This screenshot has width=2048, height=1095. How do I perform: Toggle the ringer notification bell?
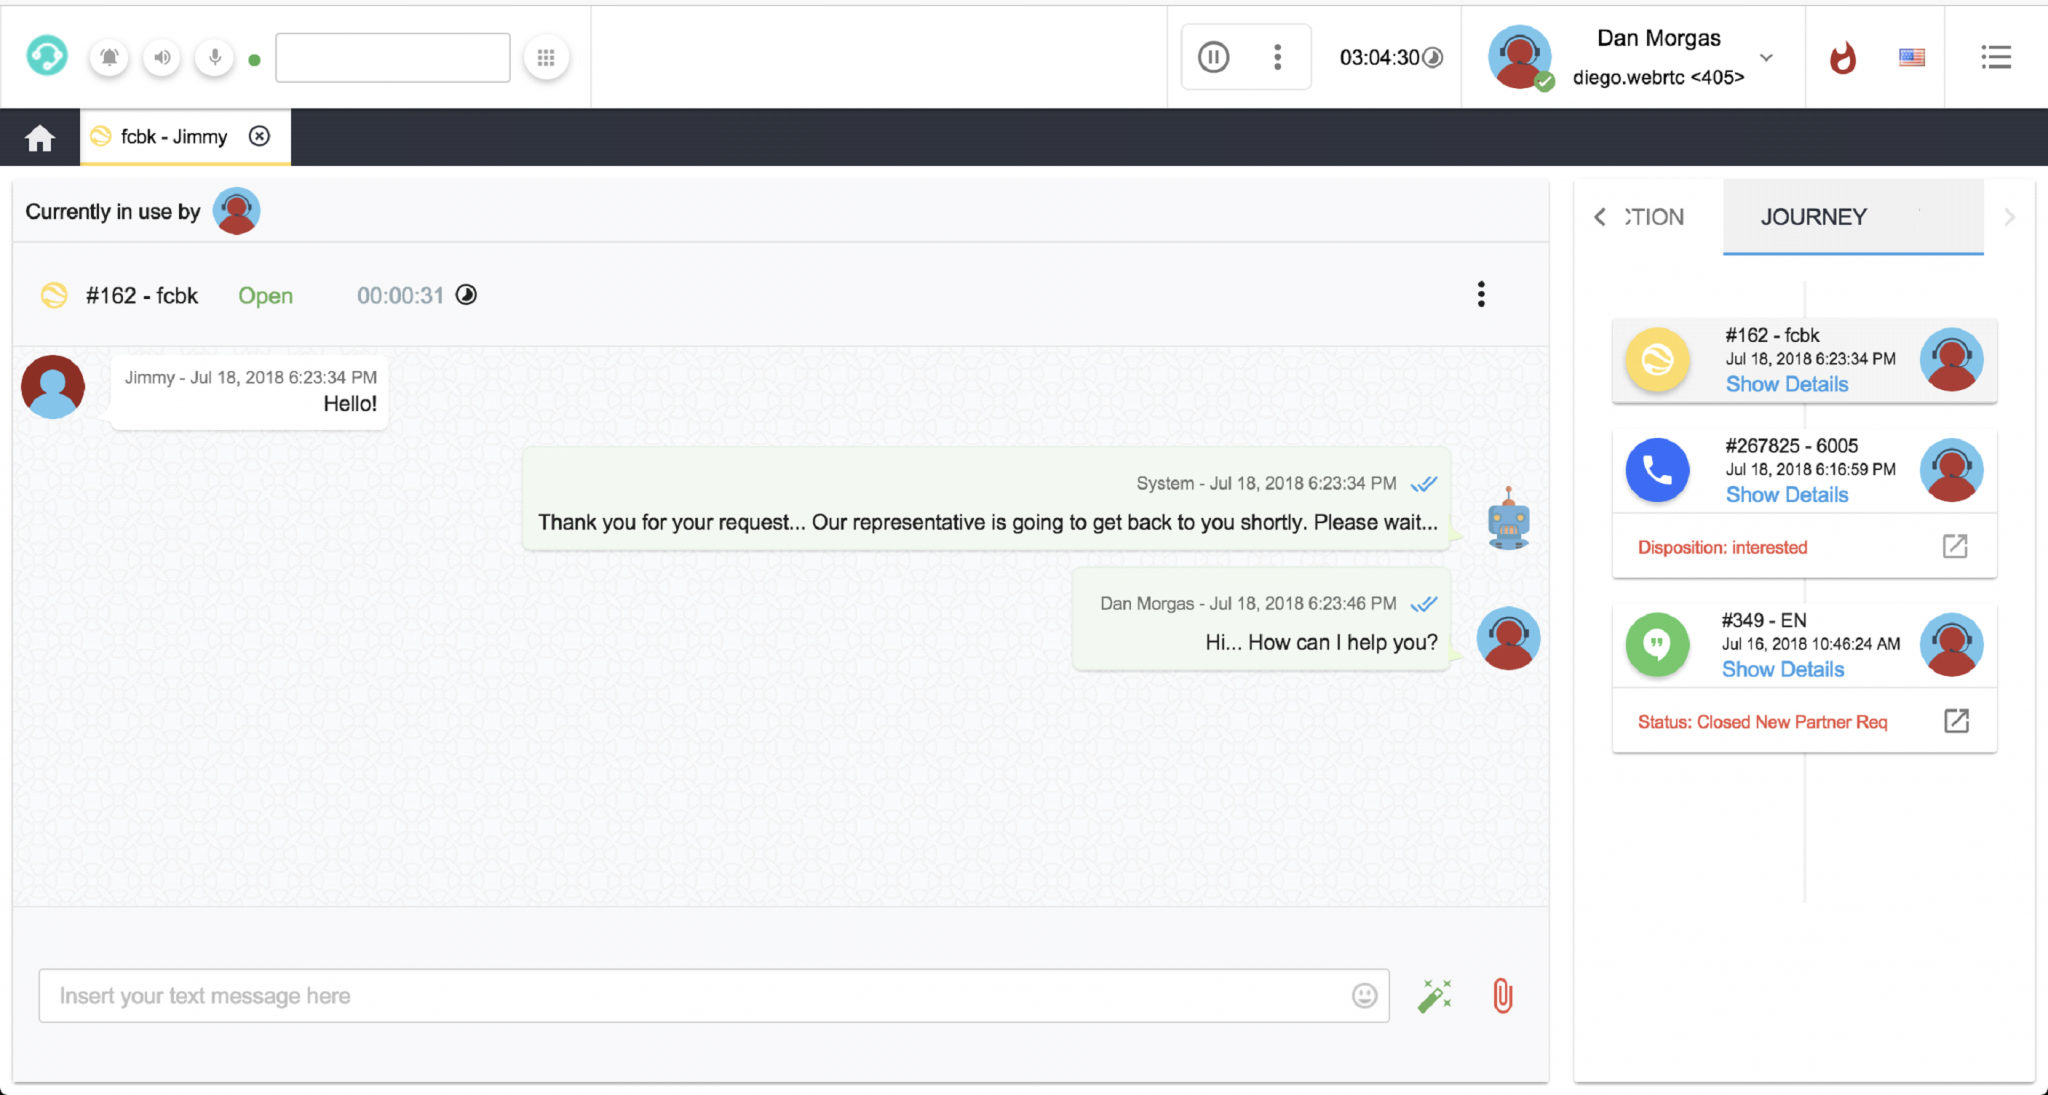(109, 57)
